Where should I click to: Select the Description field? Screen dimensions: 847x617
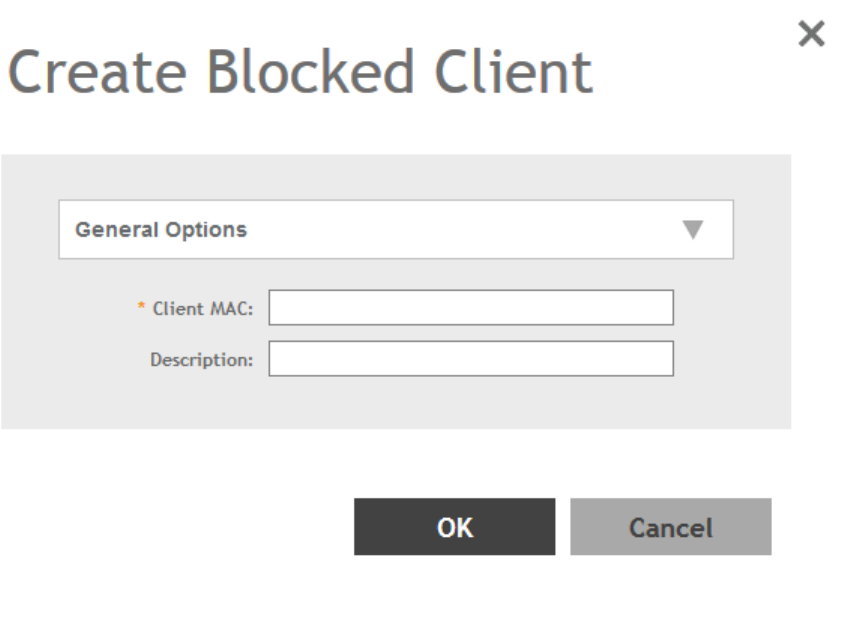coord(471,358)
